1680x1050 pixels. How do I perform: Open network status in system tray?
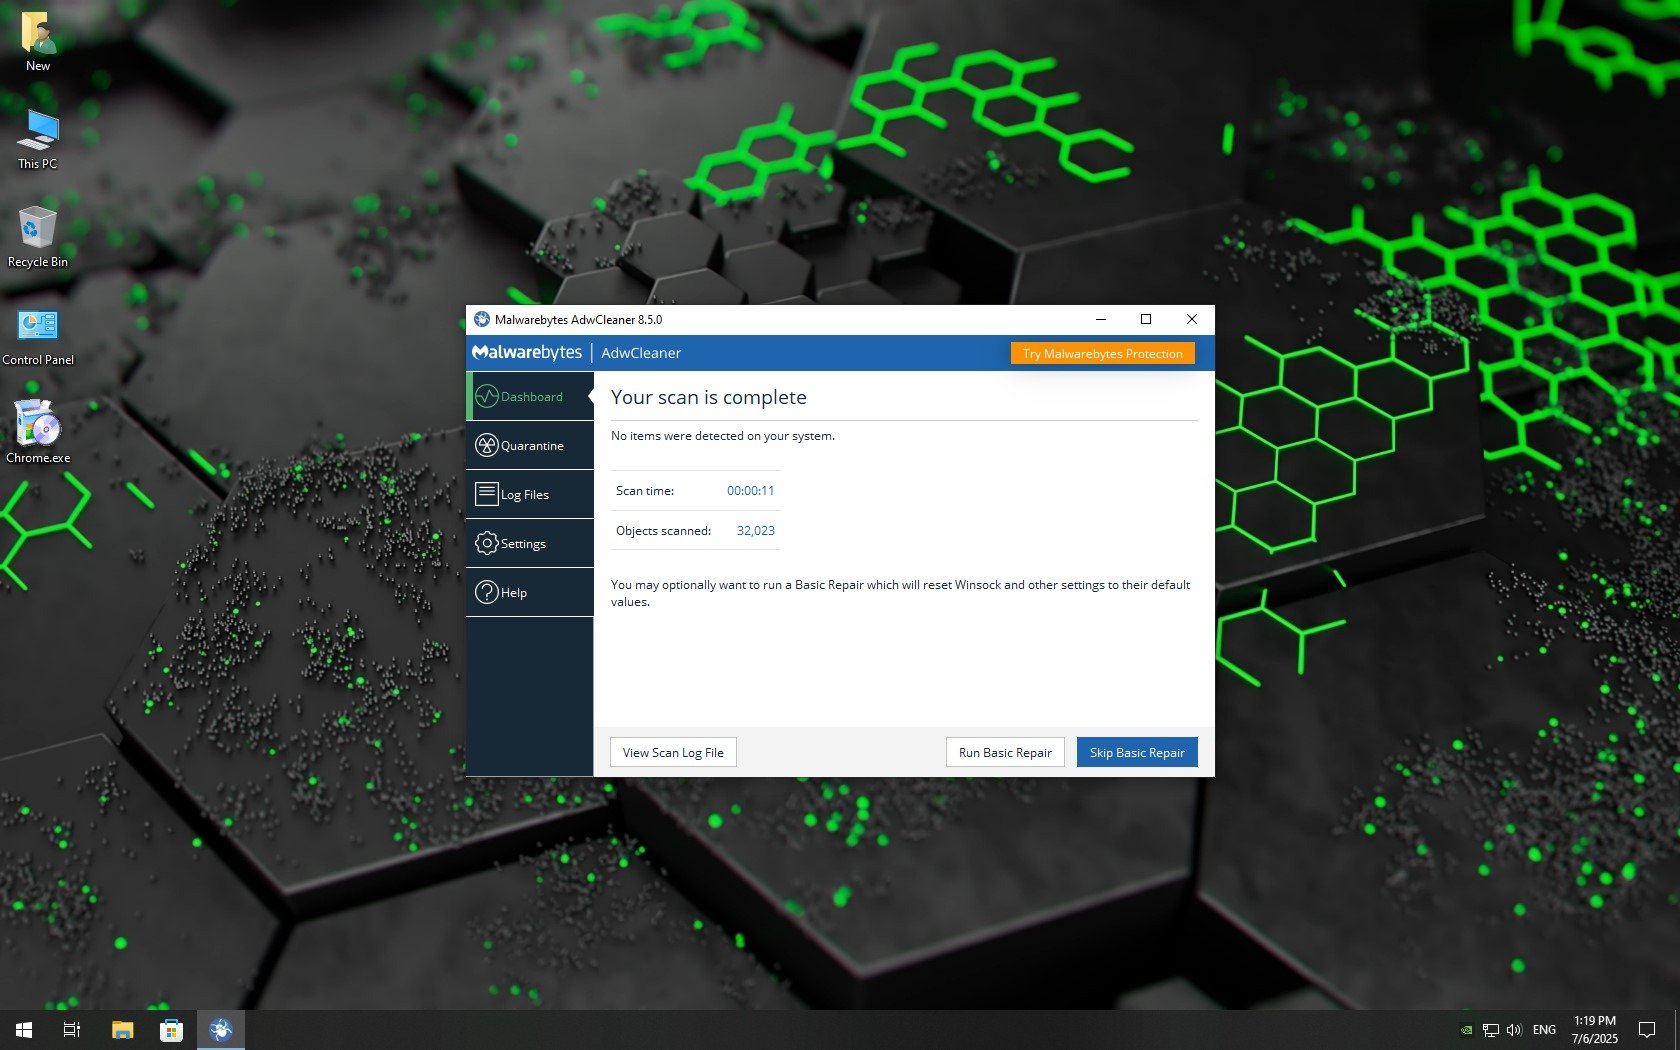pos(1491,1030)
